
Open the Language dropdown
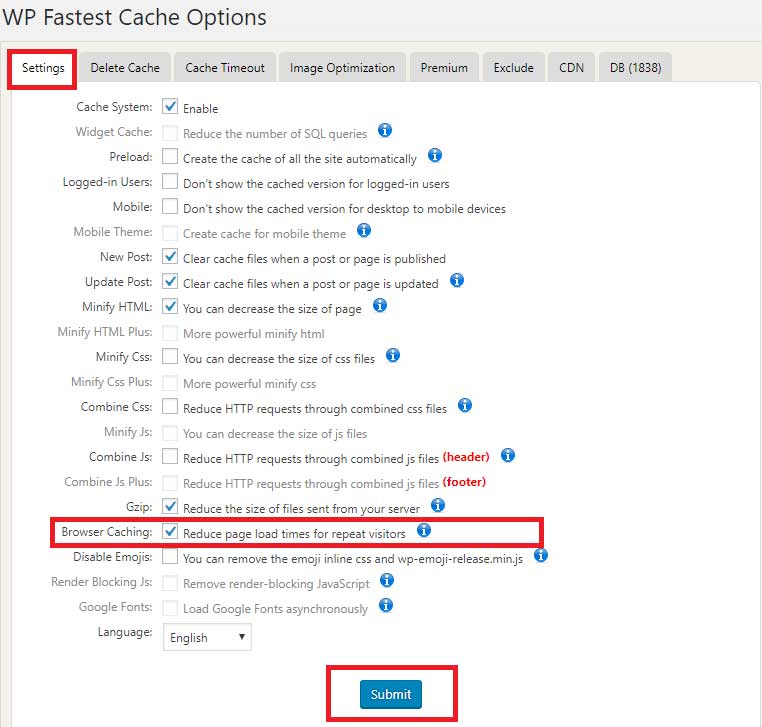click(x=207, y=637)
